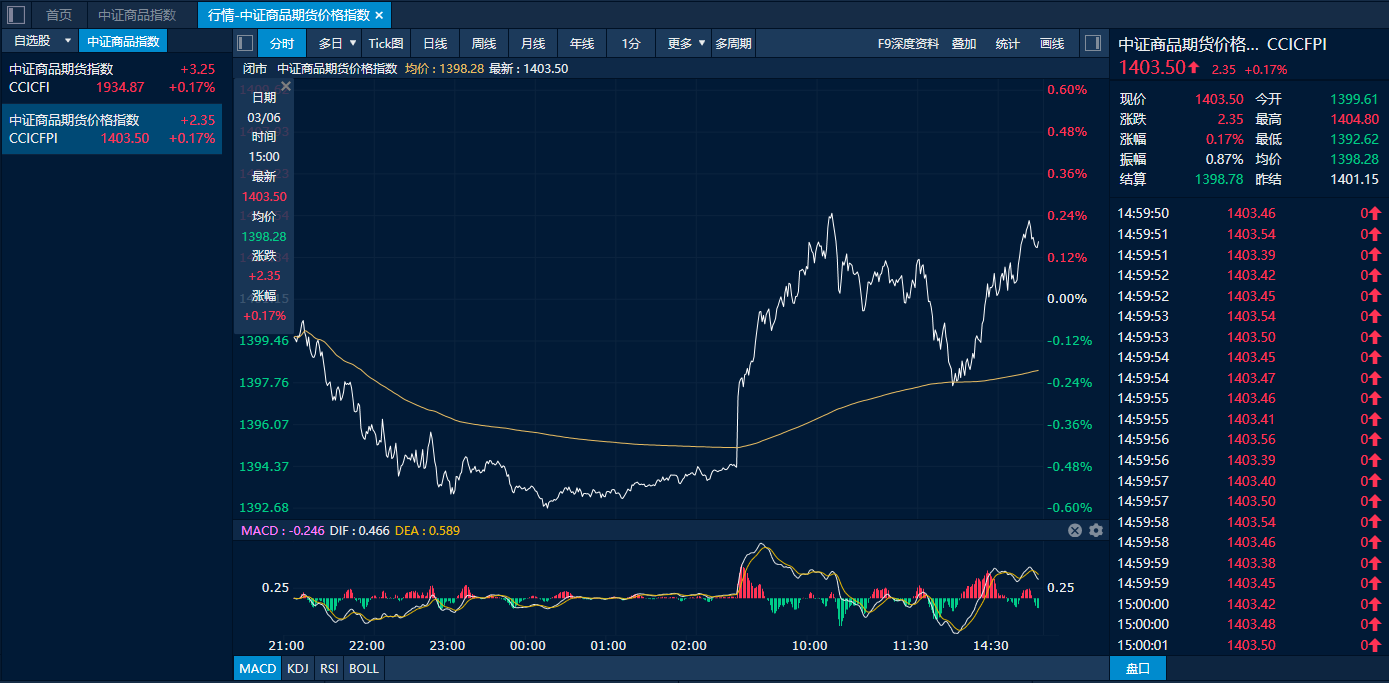Viewport: 1389px width, 683px height.
Task: Open F9深度资料 link
Action: pos(908,43)
